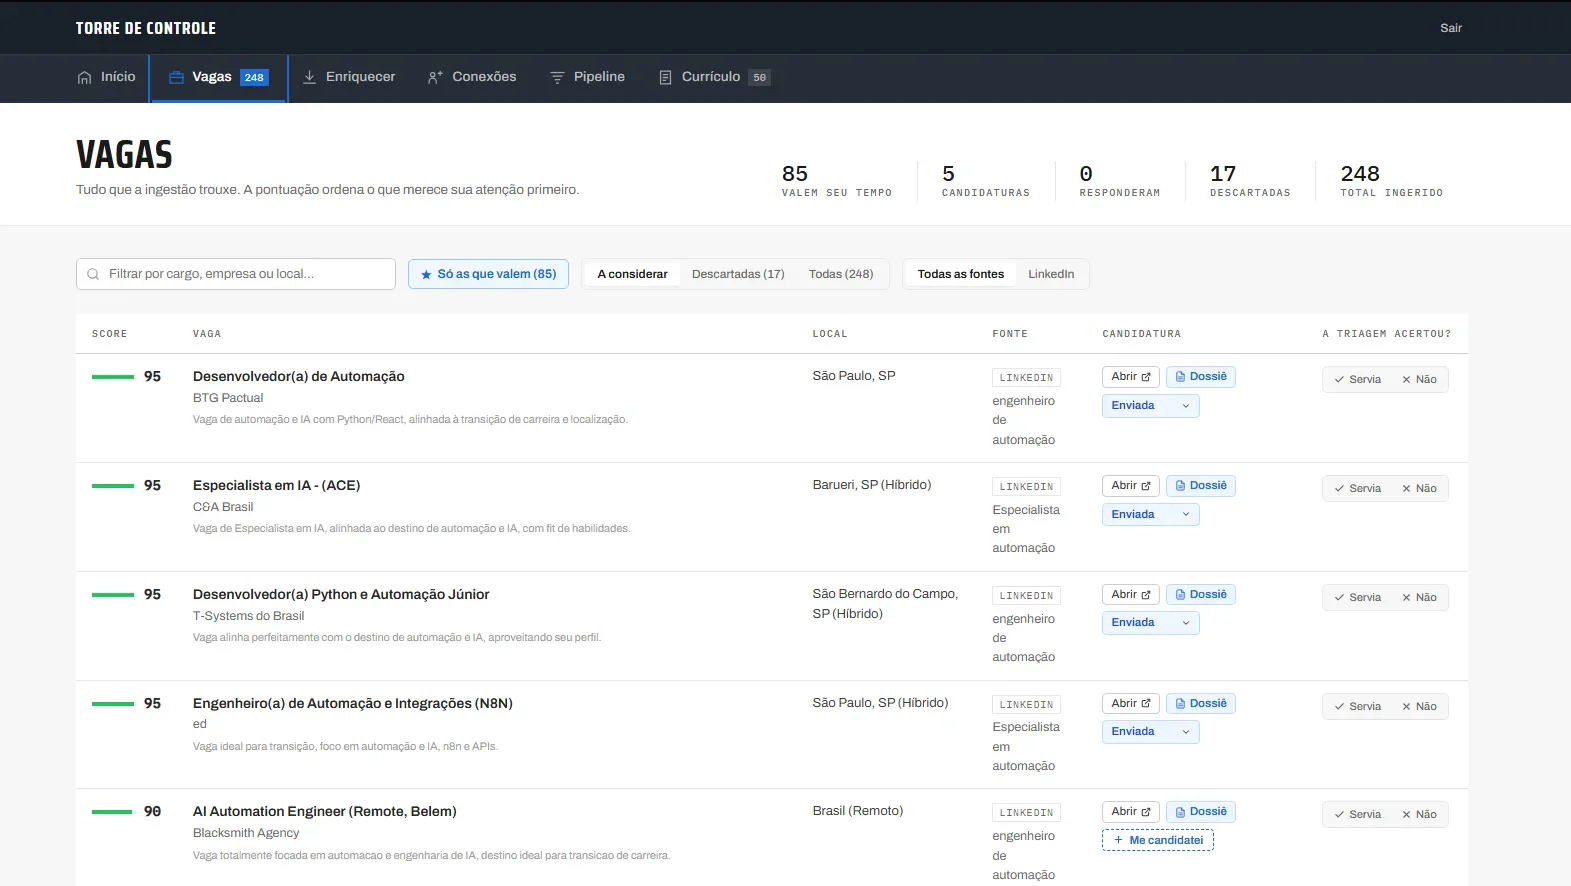Select the 'A considerar' filter
The image size is (1571, 886).
pyautogui.click(x=632, y=274)
